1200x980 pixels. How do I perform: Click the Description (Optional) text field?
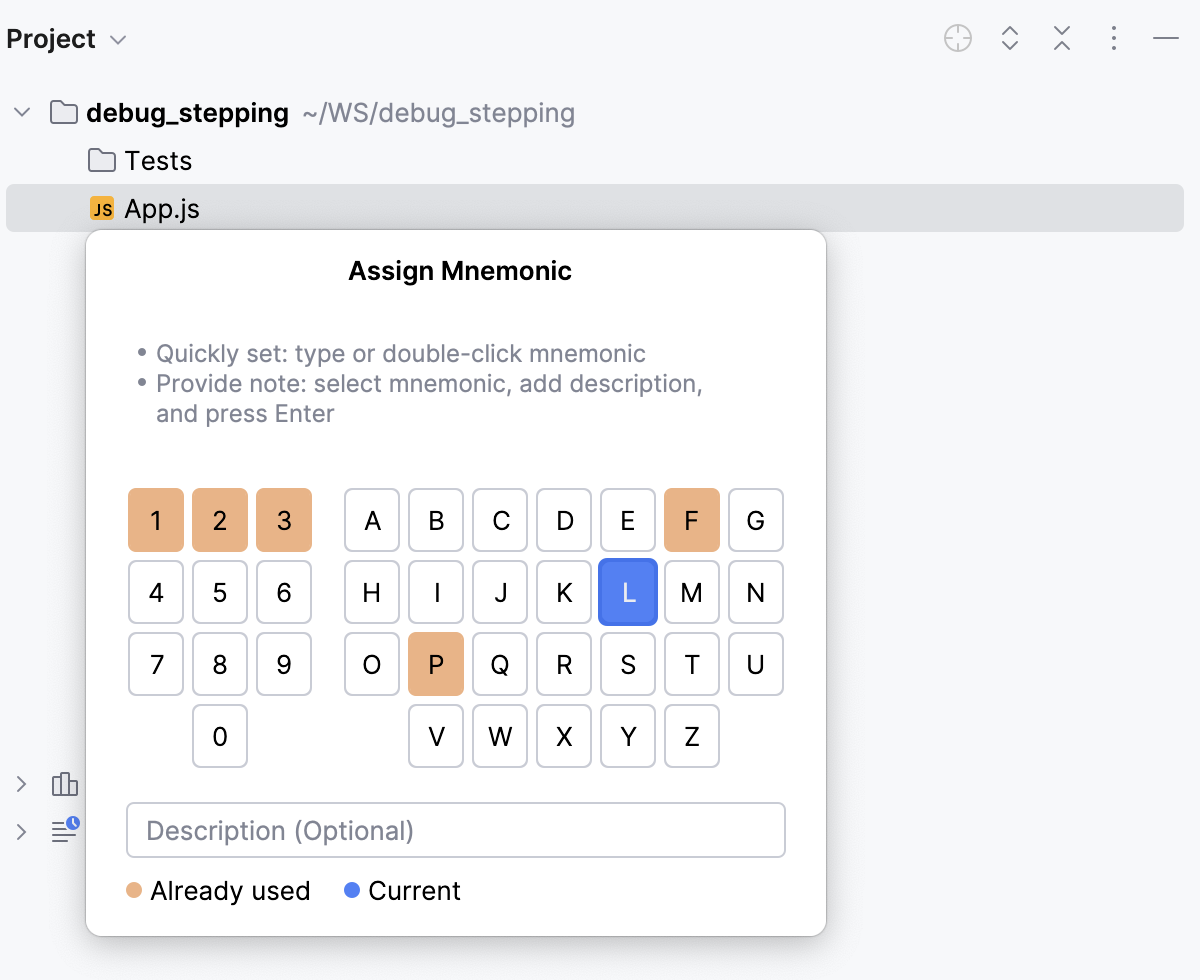456,830
